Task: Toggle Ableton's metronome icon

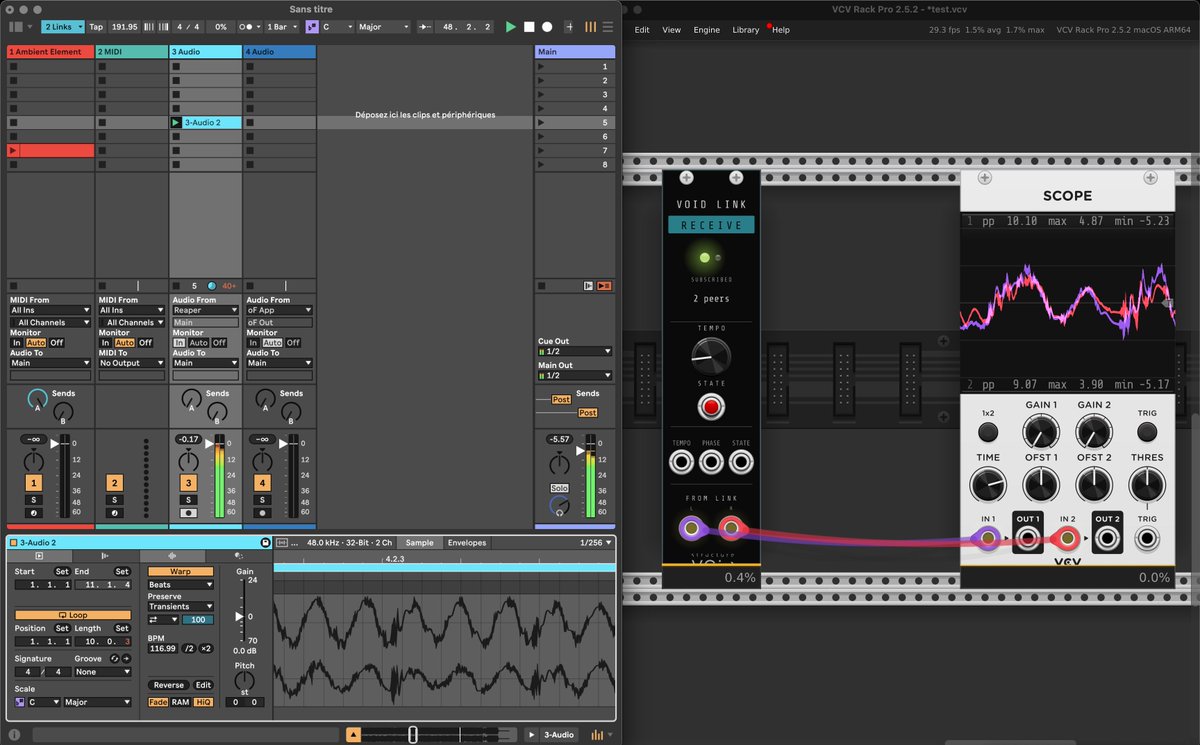Action: coord(246,27)
